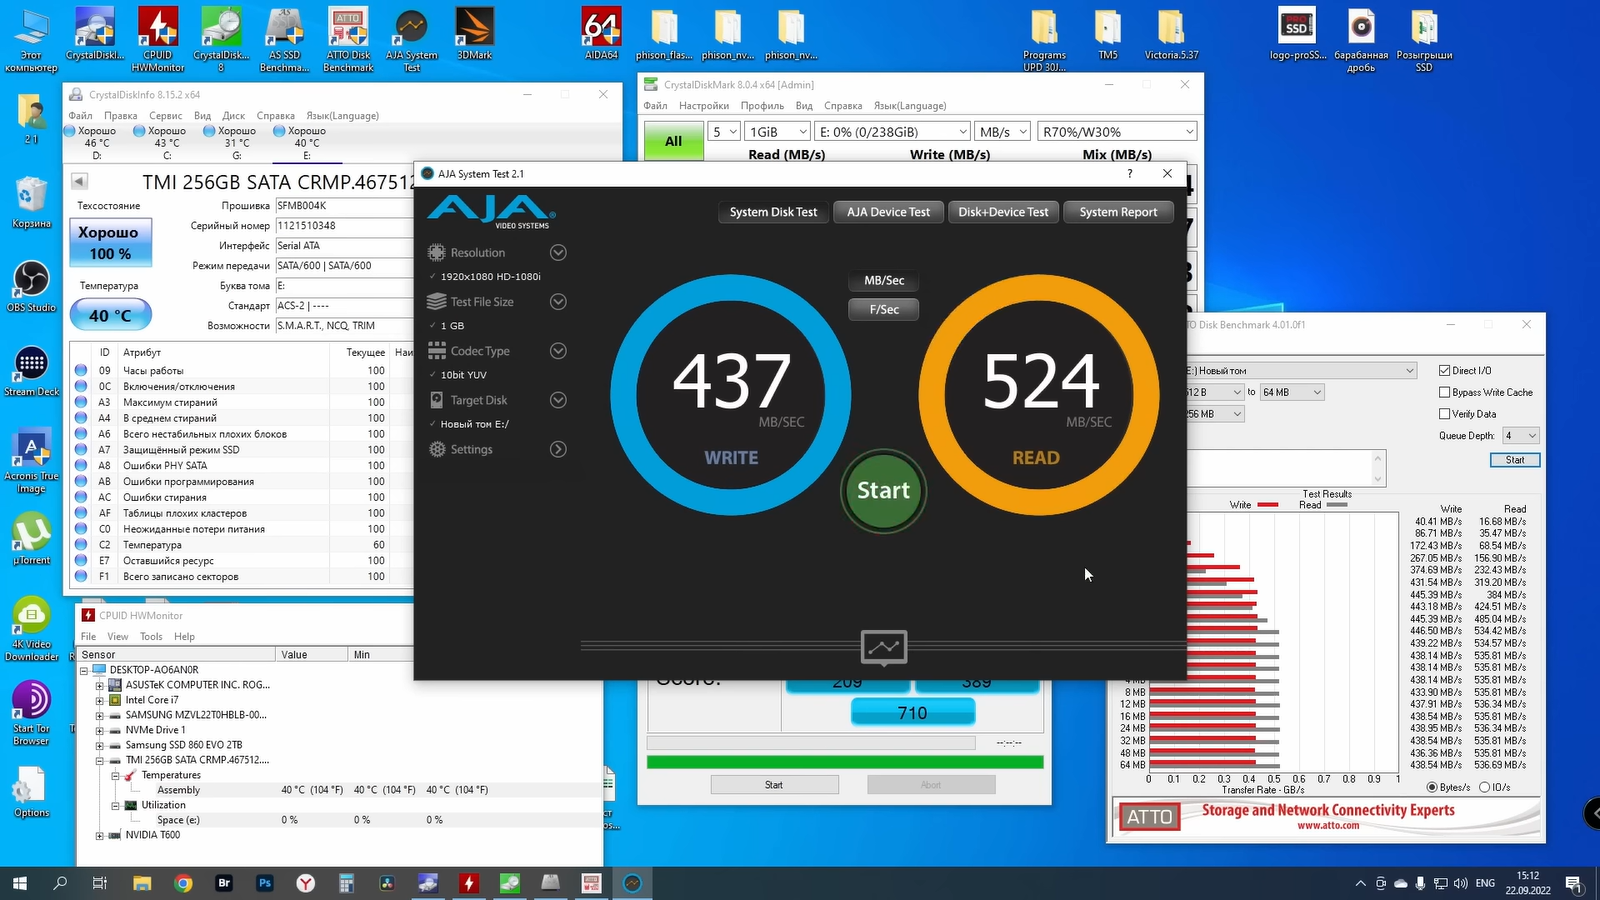Open the Queue Depth dropdown
Screen dimensions: 1600x900
tap(1521, 436)
